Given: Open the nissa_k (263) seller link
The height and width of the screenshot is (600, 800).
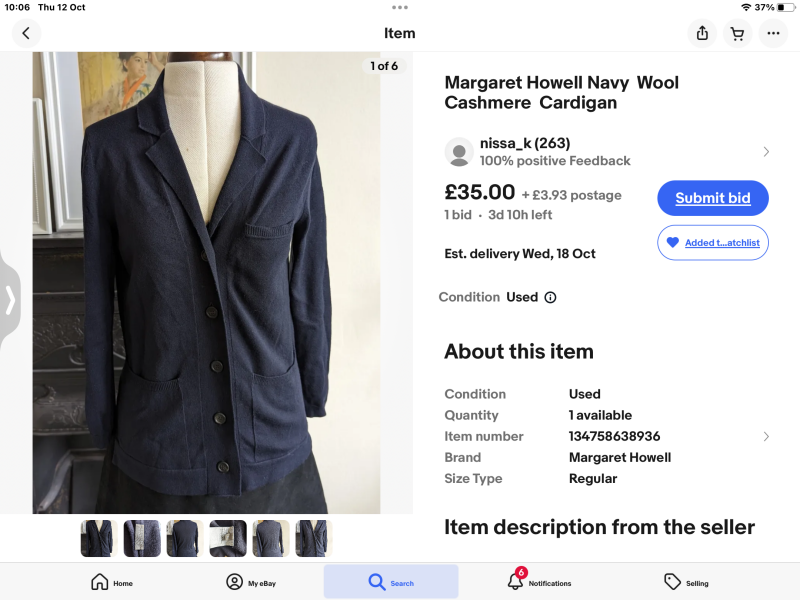Looking at the screenshot, I should point(525,143).
